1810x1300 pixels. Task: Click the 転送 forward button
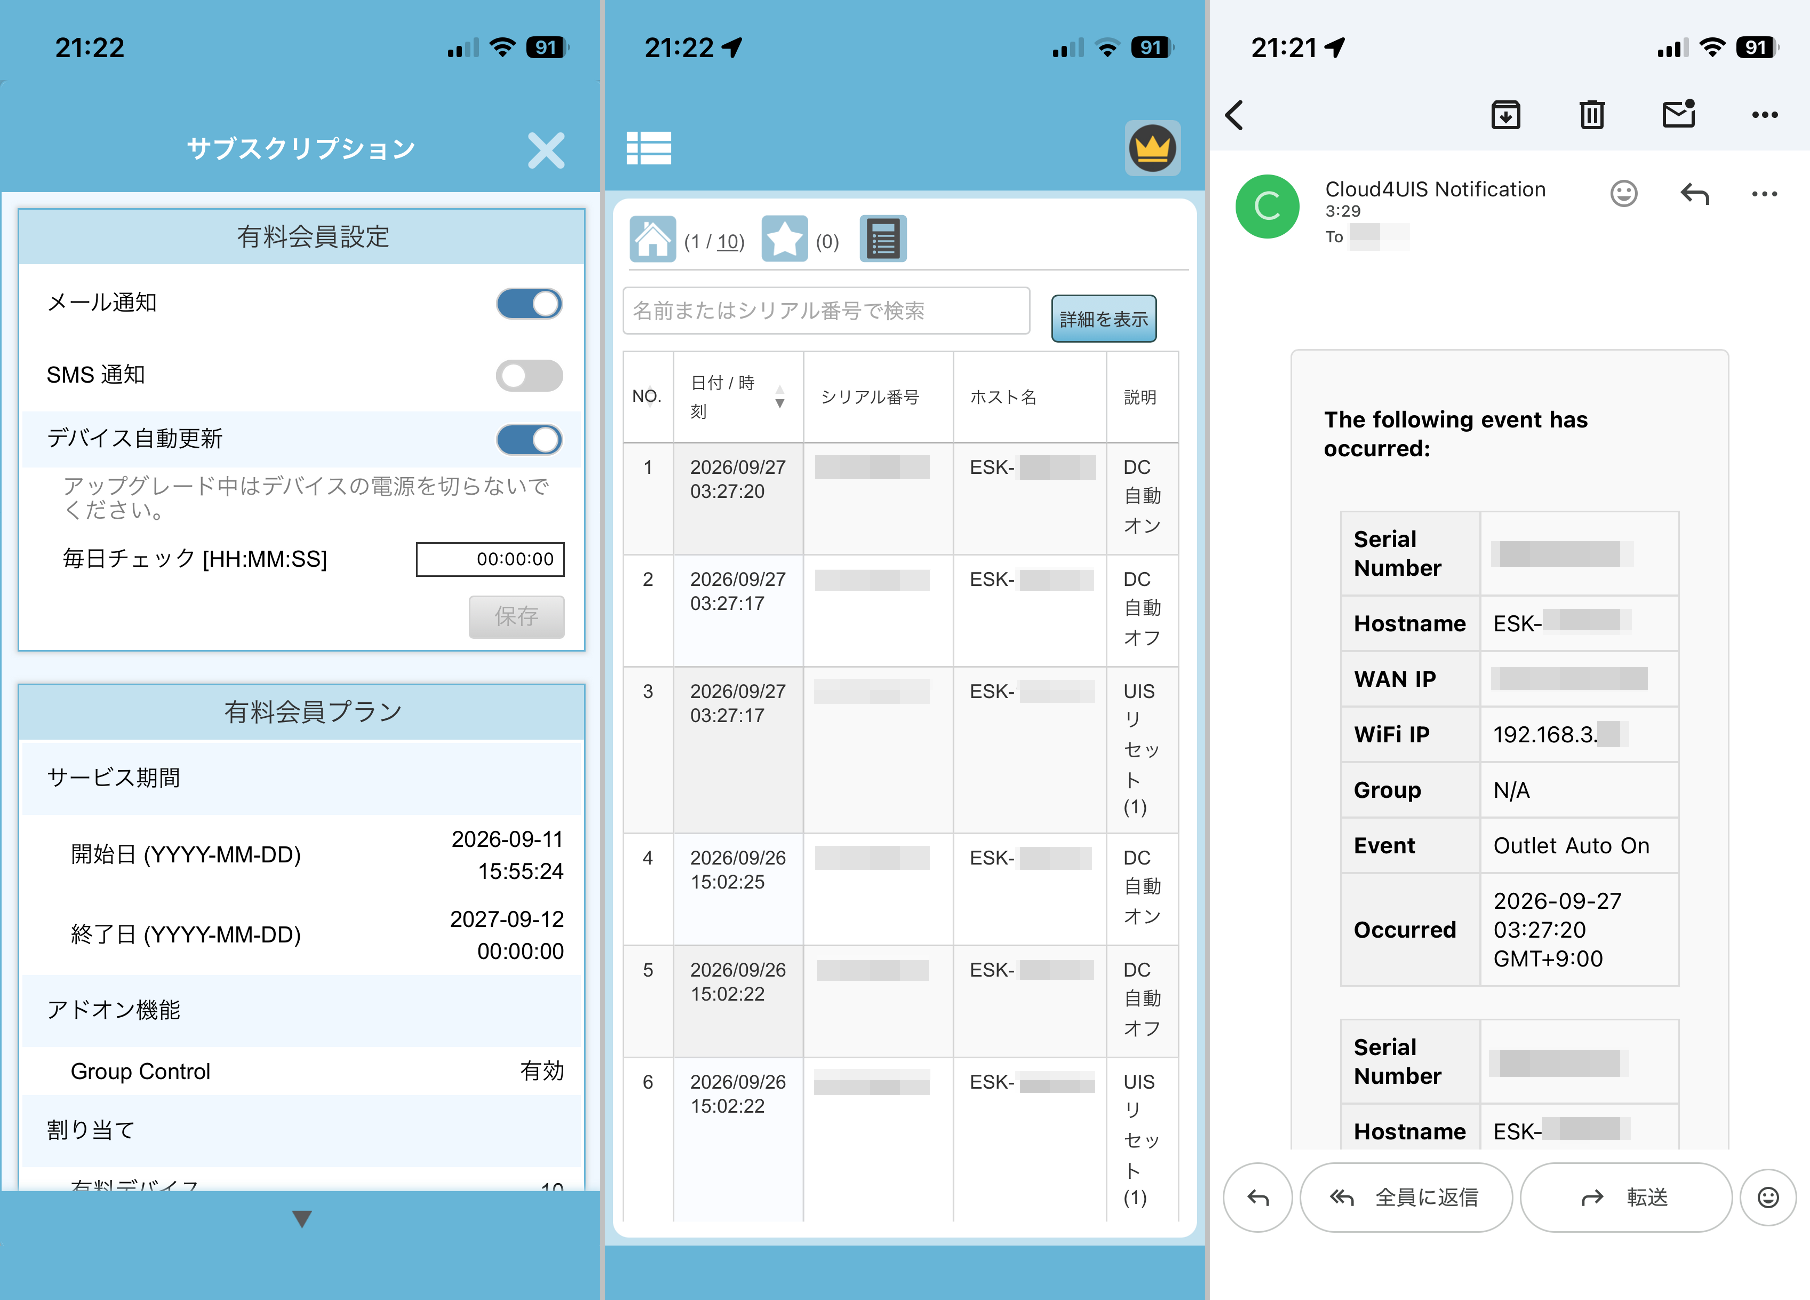(1626, 1197)
